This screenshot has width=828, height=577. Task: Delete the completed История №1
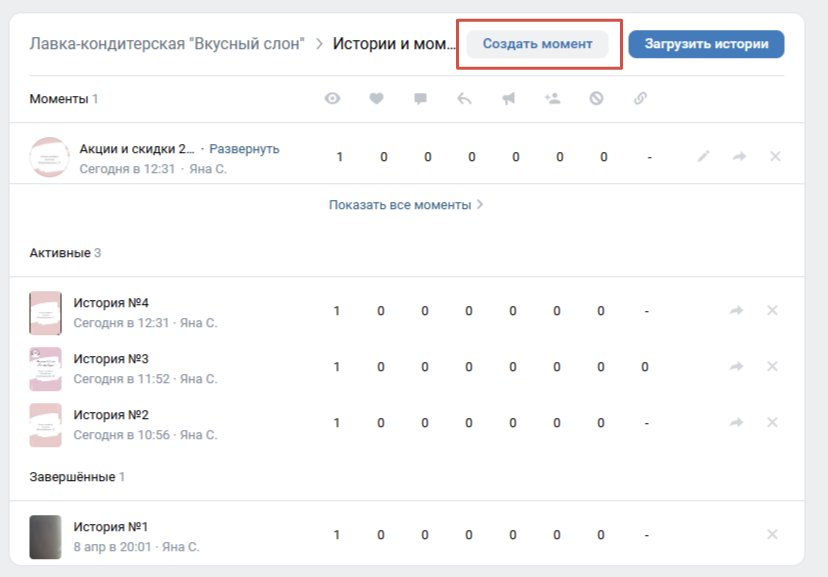point(772,534)
